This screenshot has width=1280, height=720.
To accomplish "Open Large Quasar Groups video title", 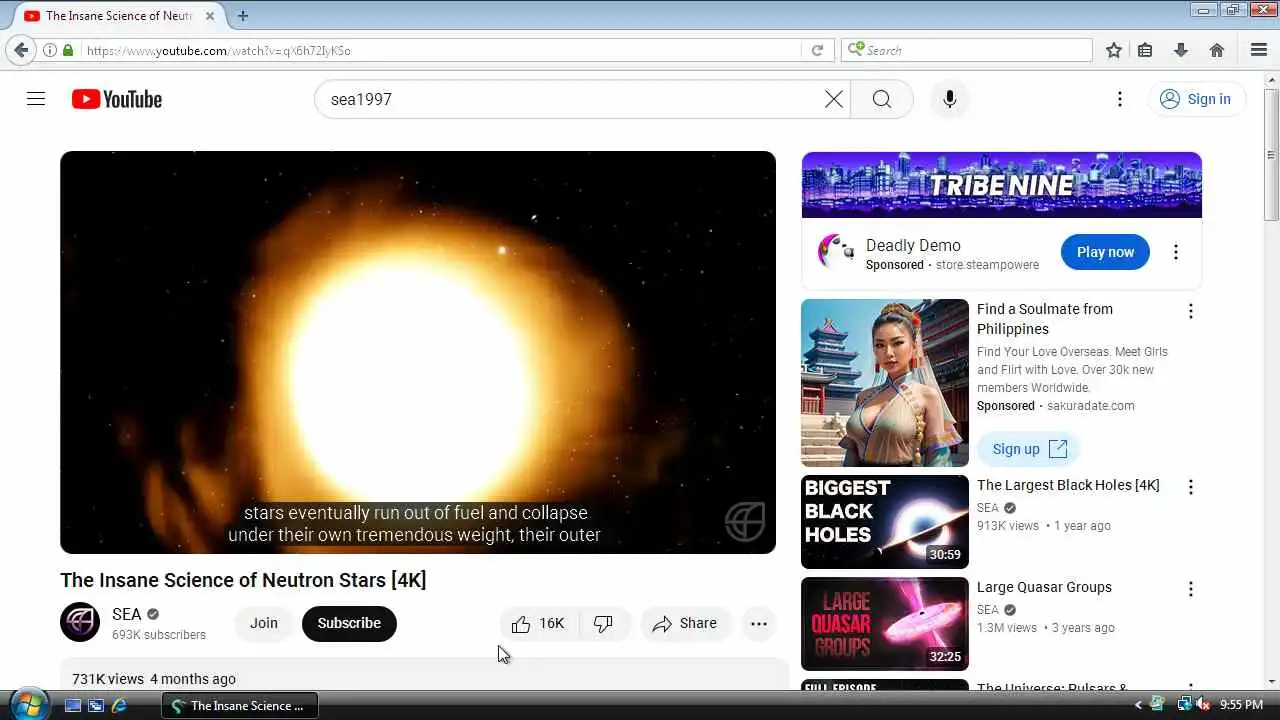I will click(x=1044, y=587).
